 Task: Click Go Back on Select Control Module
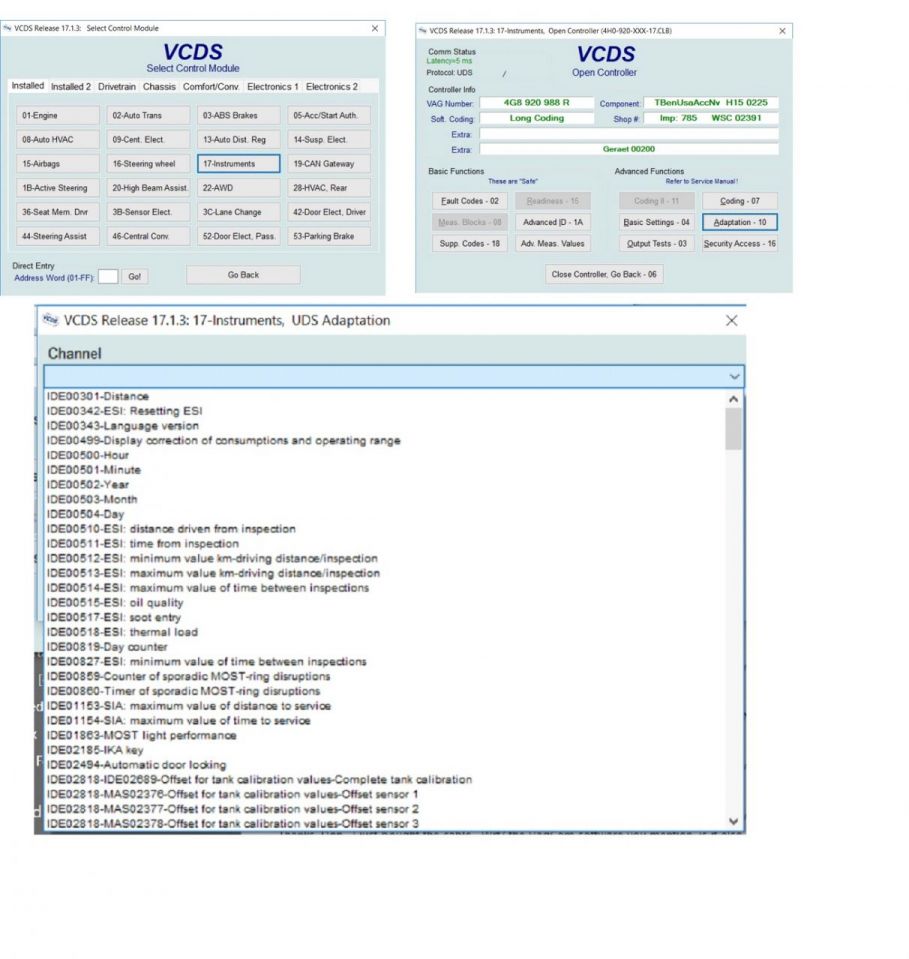tap(243, 274)
